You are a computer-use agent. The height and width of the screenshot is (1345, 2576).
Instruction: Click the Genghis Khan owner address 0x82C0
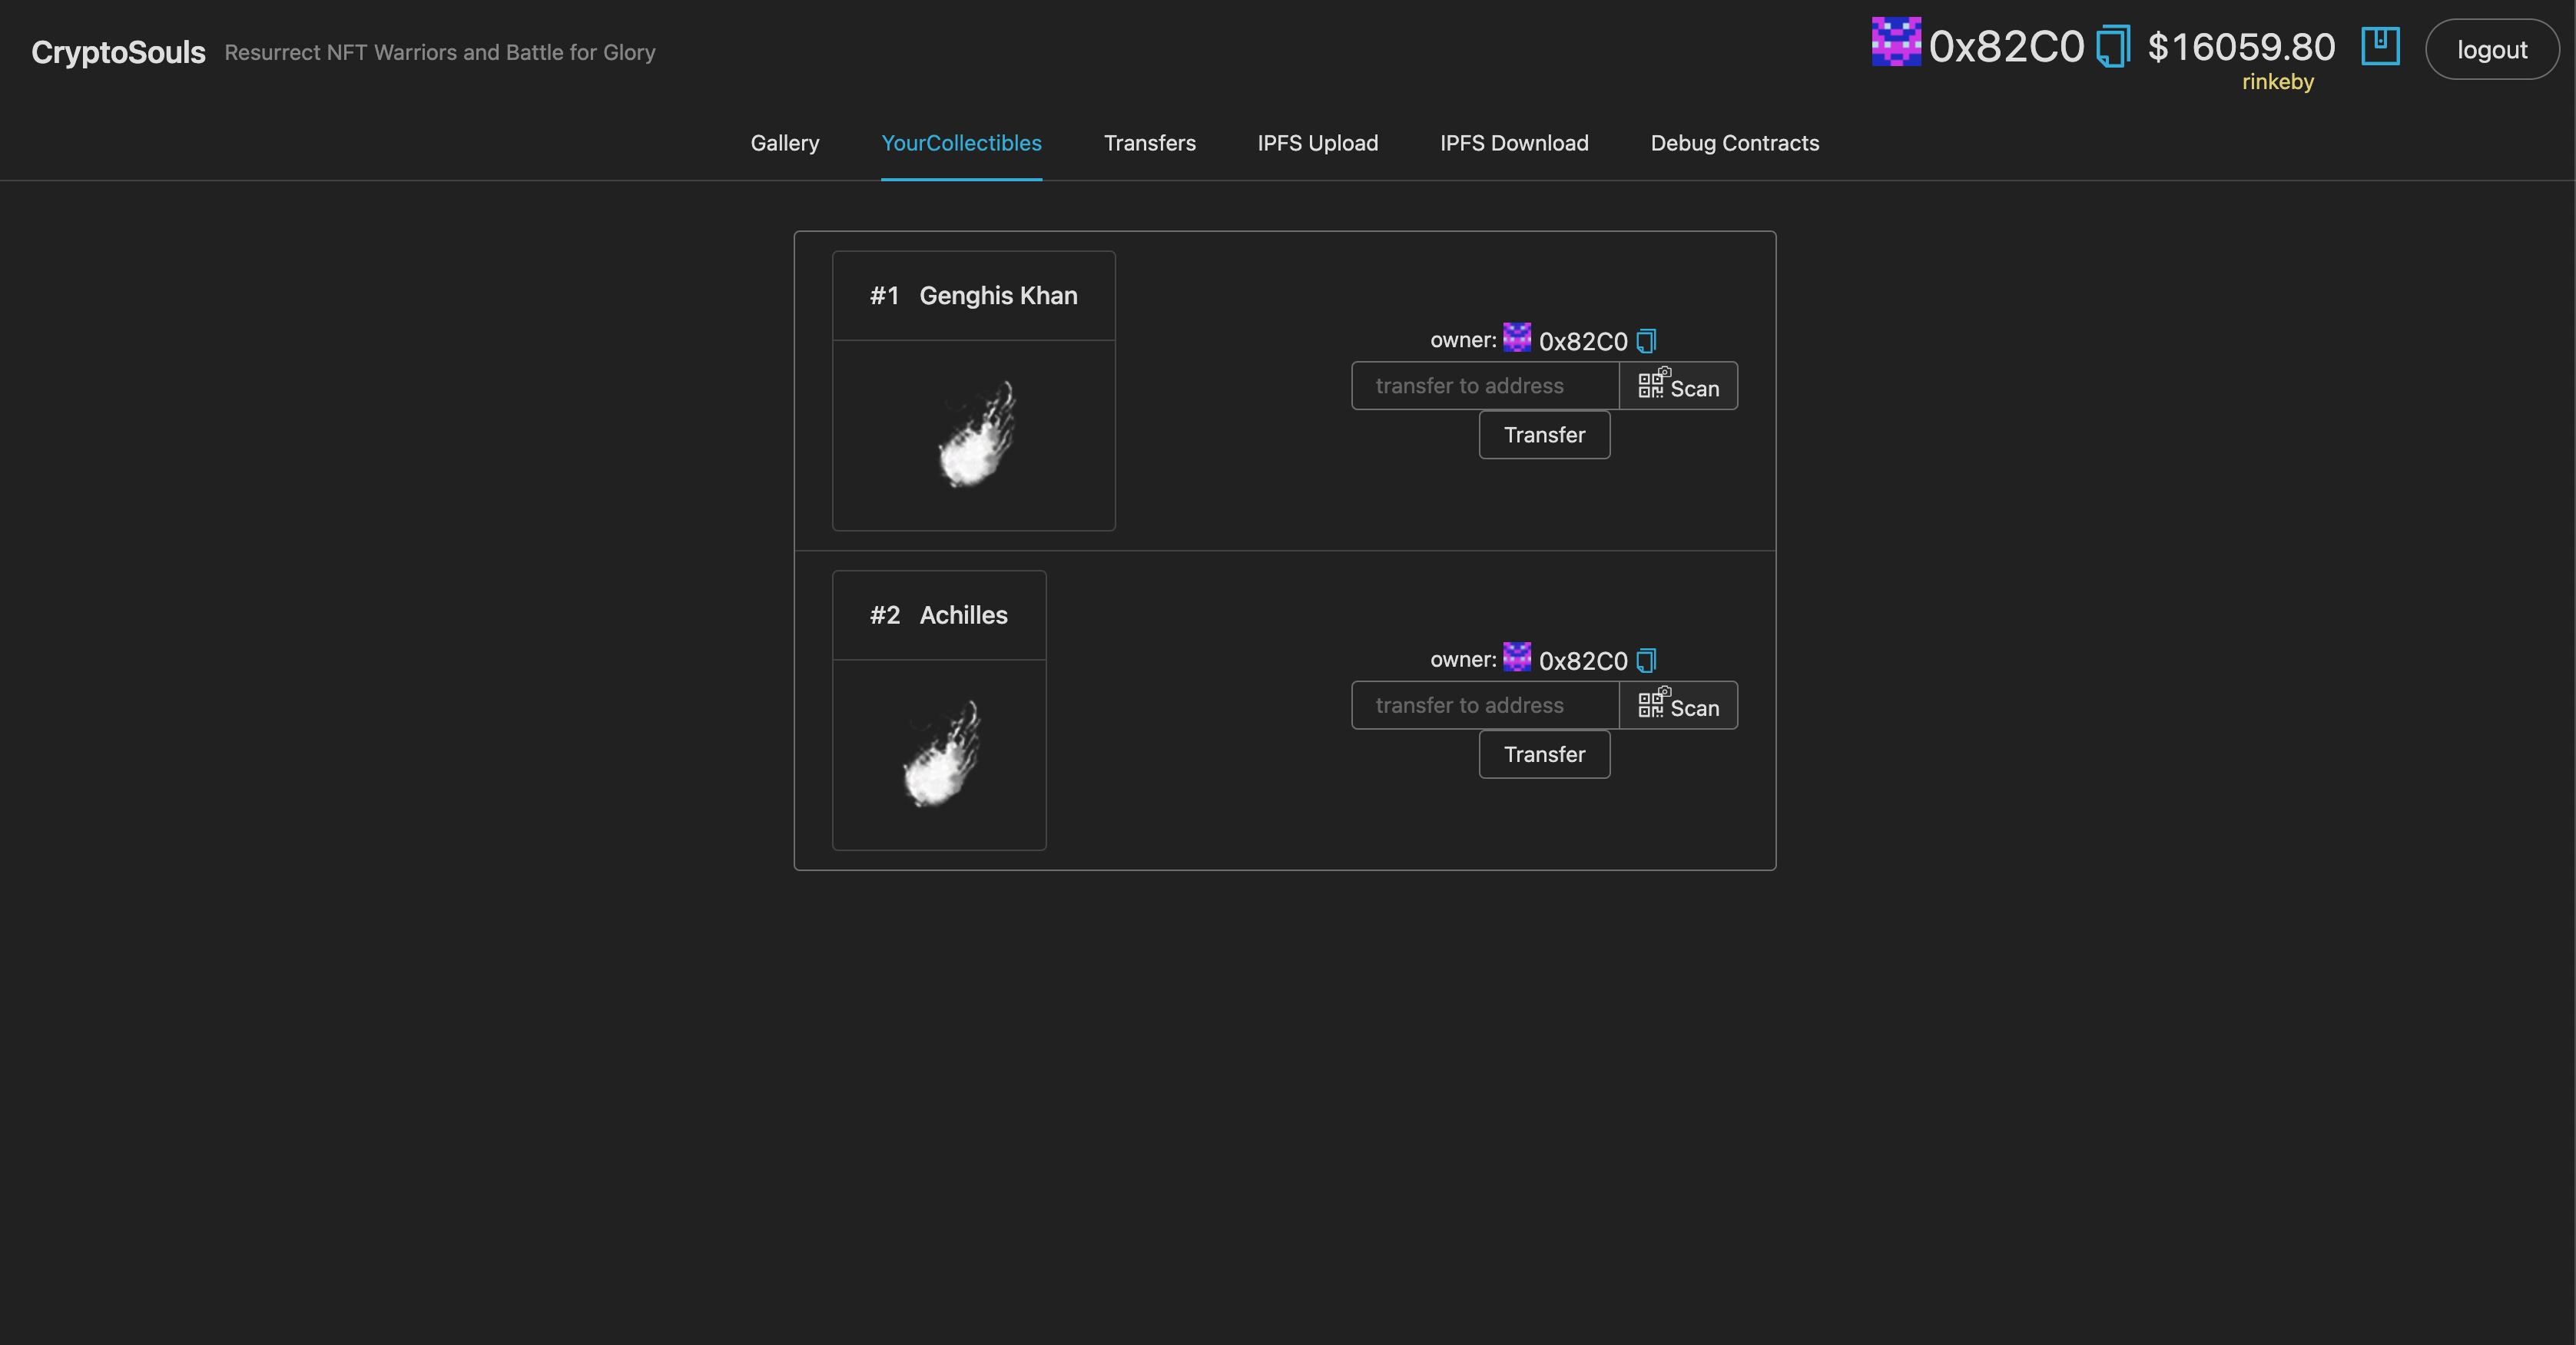pyautogui.click(x=1583, y=342)
